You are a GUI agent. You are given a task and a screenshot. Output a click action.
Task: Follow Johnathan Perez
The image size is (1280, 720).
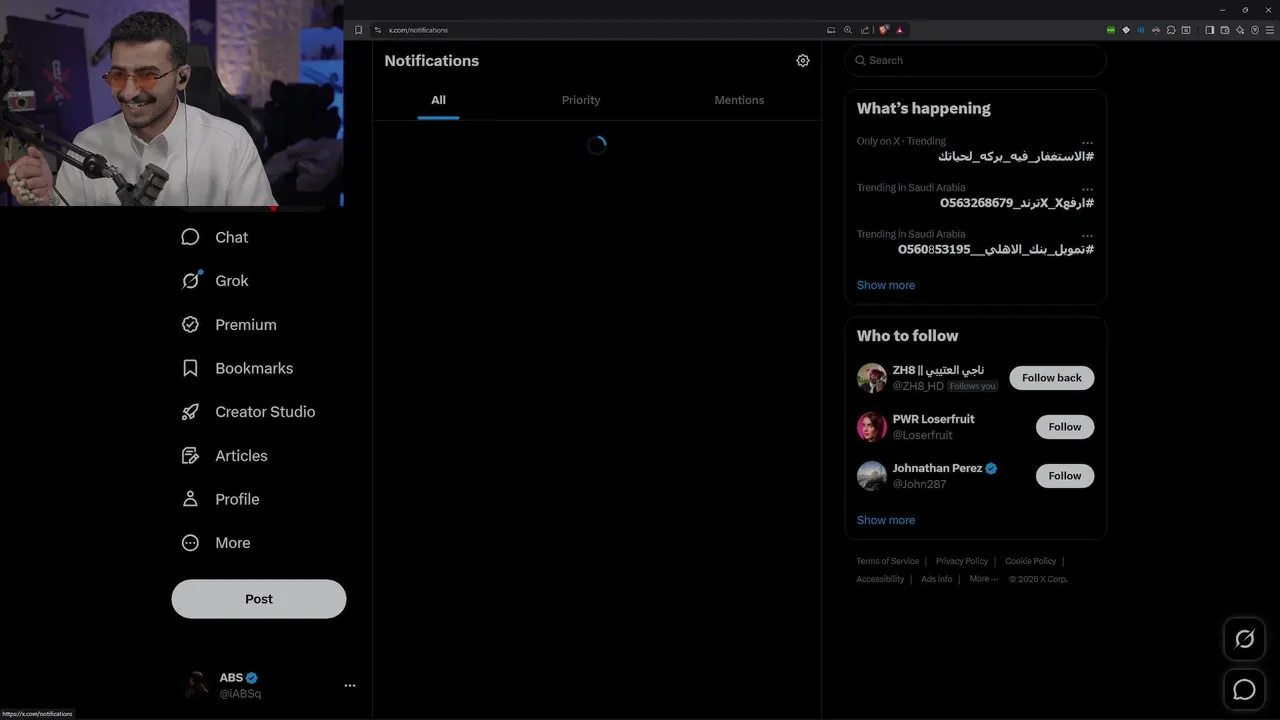click(1065, 476)
